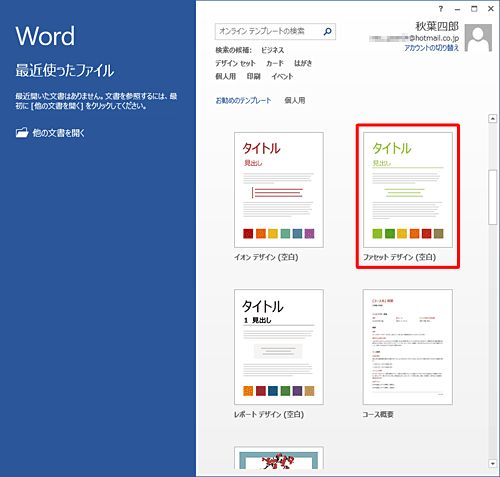Click the account name 秋葉四郎
Screen dimensions: 500x477
click(437, 26)
